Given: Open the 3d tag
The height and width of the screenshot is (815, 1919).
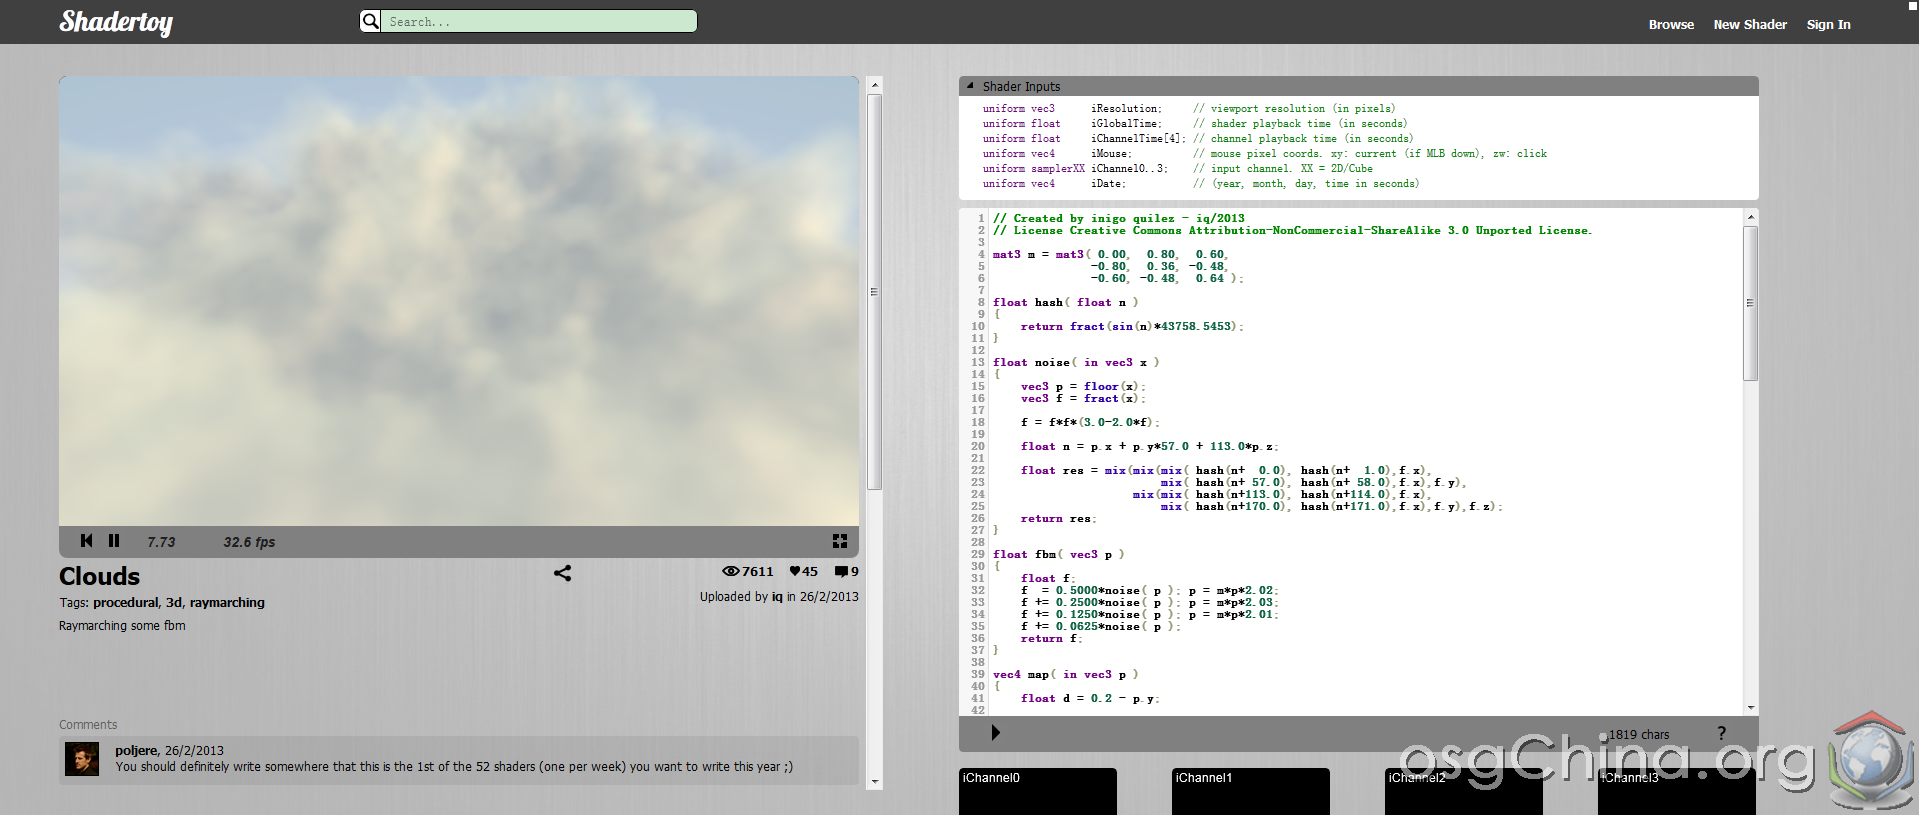Looking at the screenshot, I should click(x=174, y=602).
